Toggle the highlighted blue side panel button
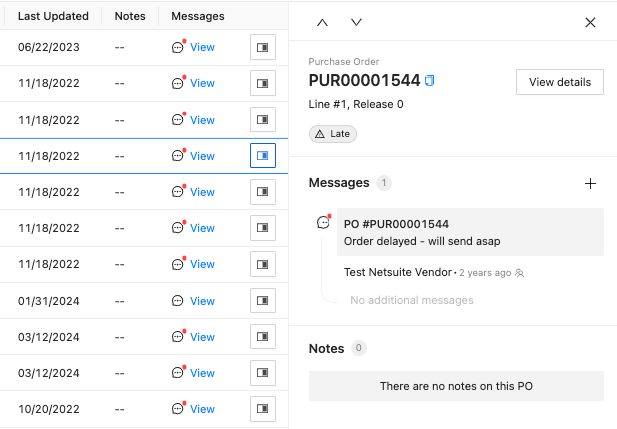Screen dimensions: 617x429 coord(263,156)
